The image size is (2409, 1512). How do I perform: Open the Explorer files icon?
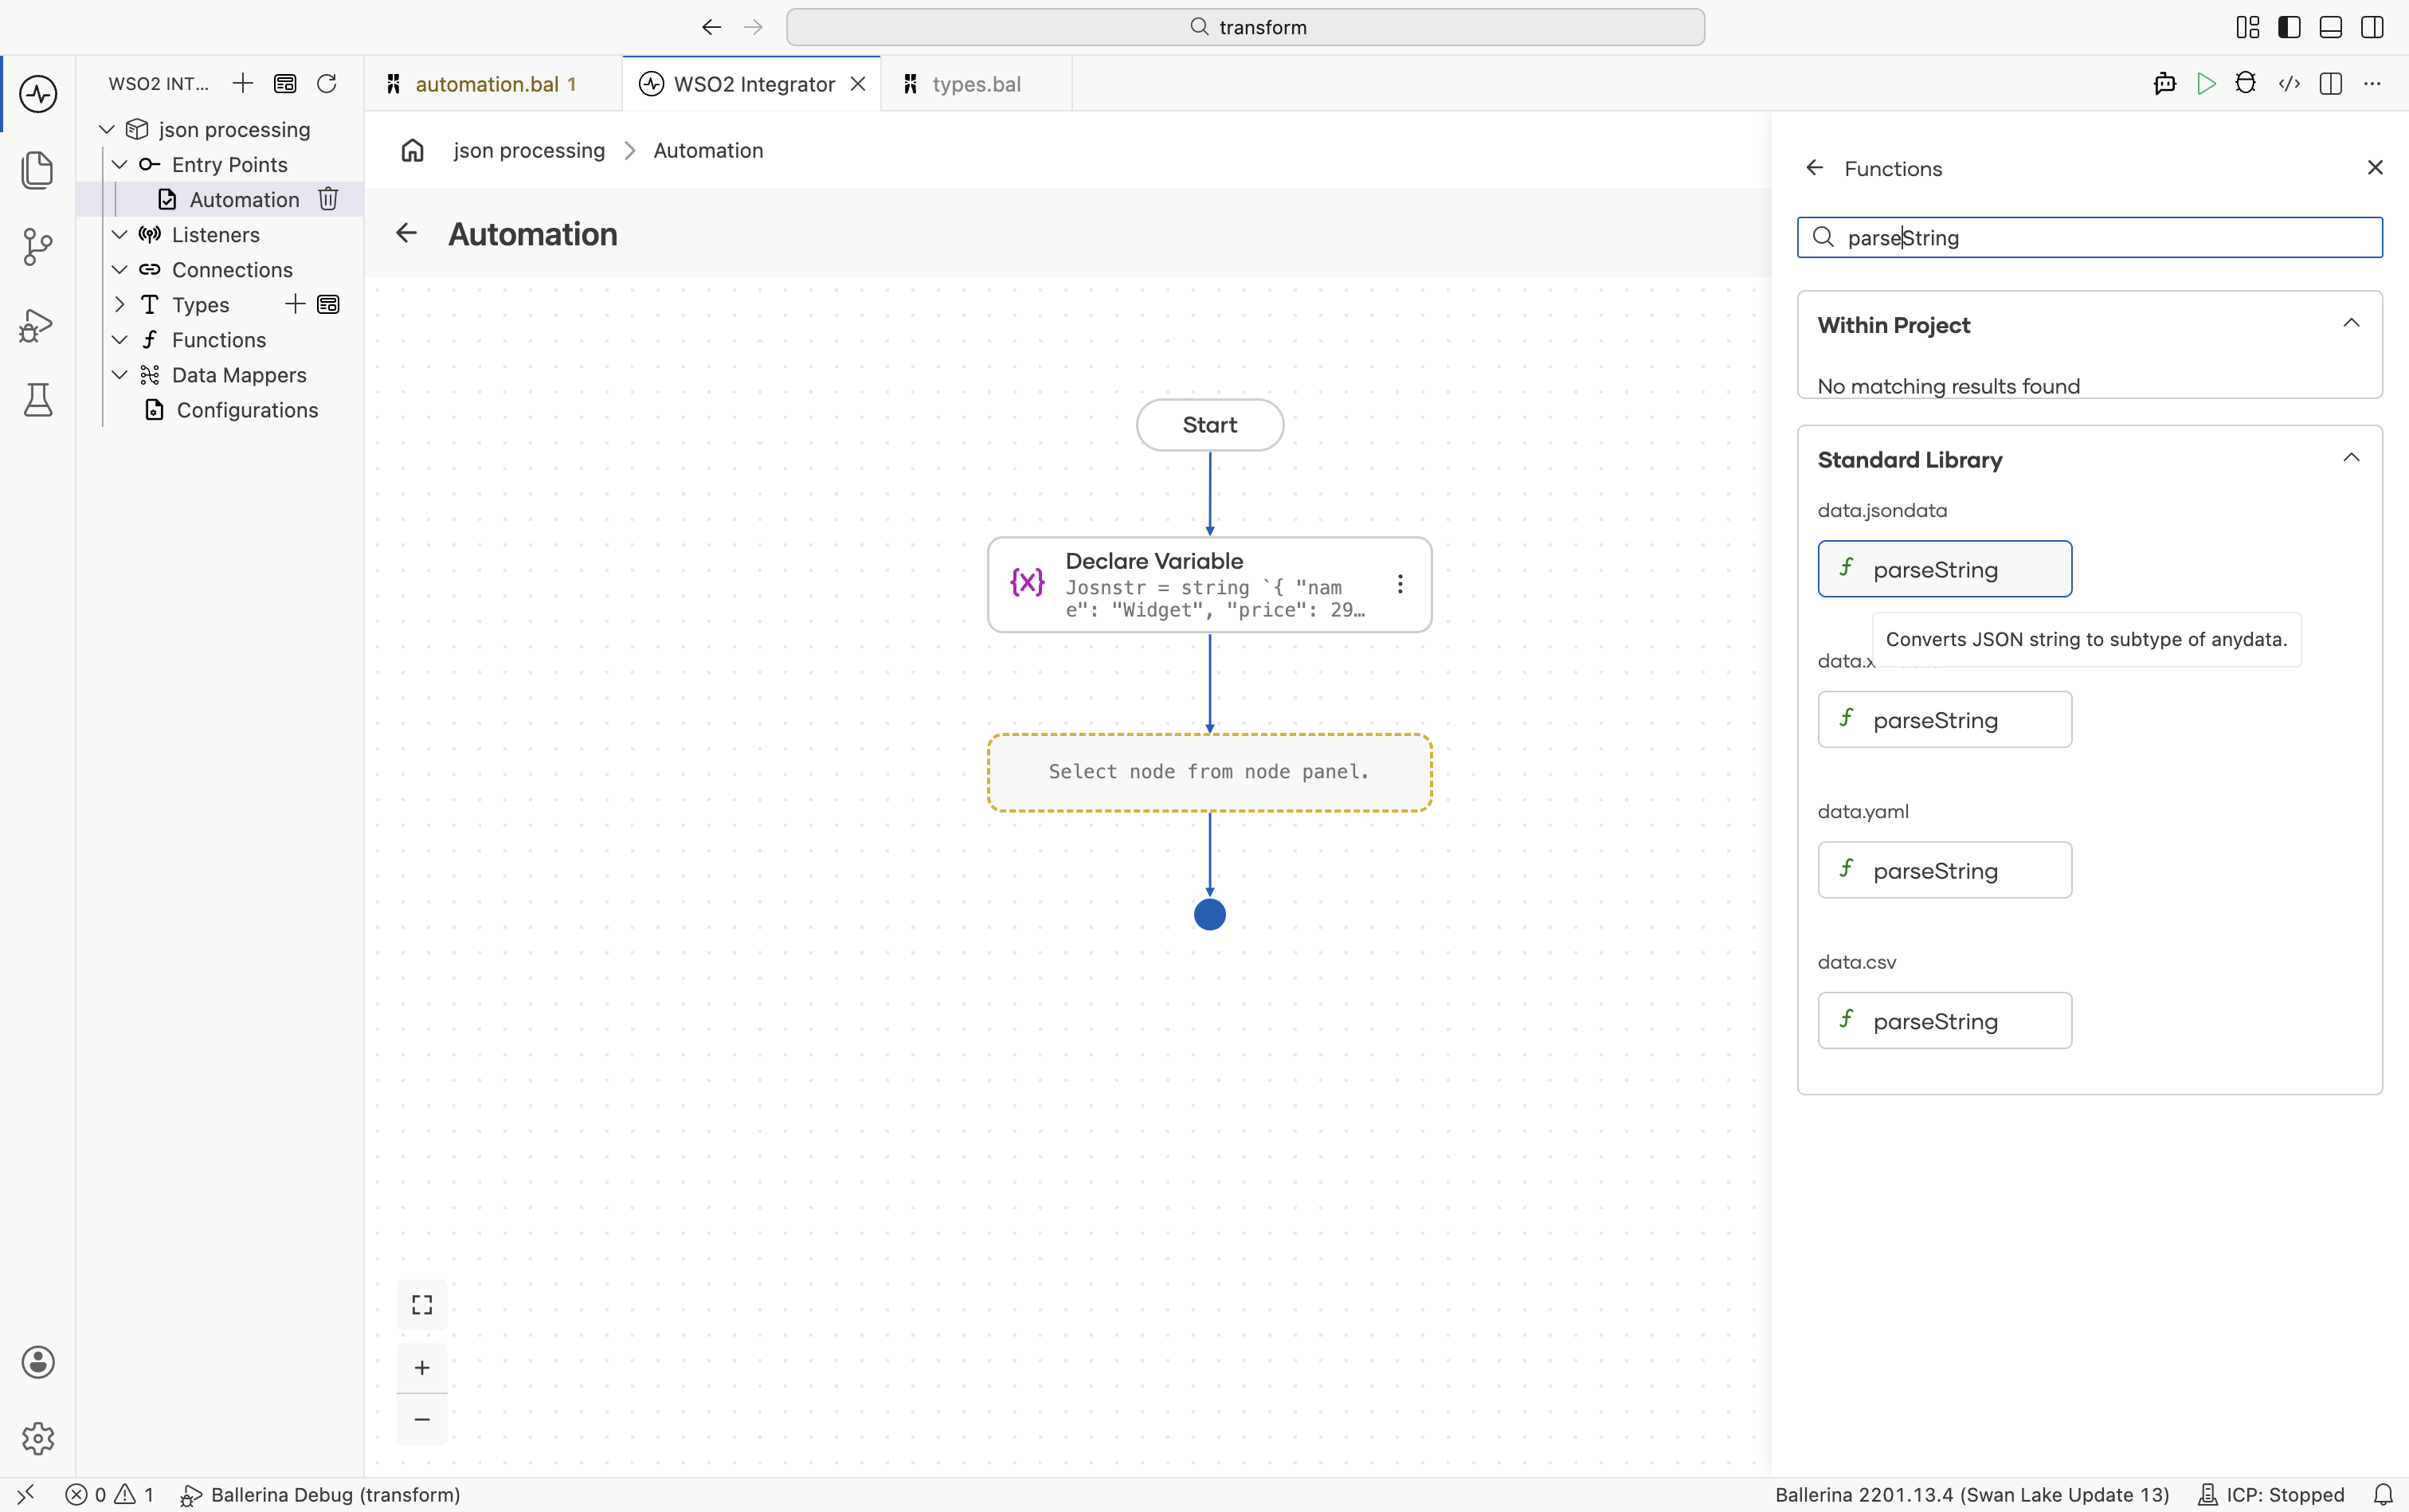(x=38, y=170)
